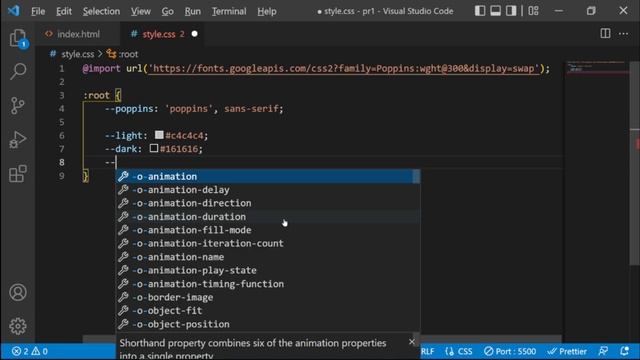Click the VS Code logo icon
Screen dimensions: 640x360
[x=13, y=11]
